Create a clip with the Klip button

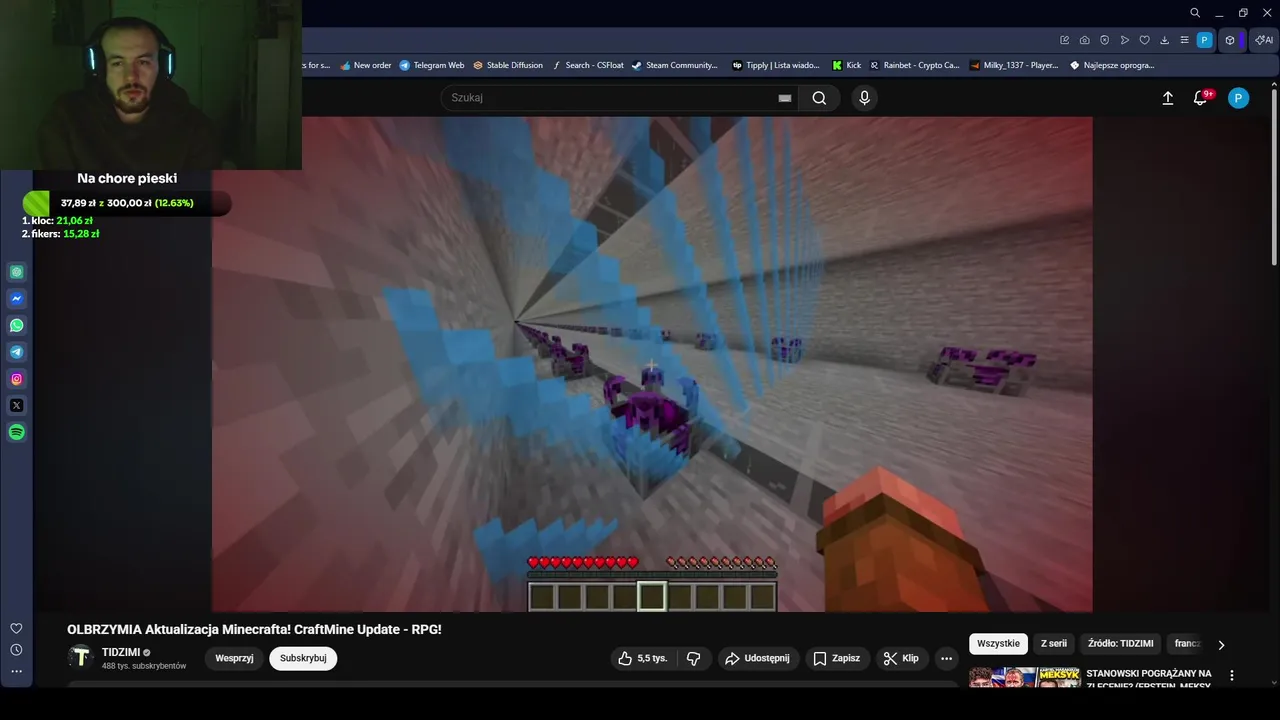pyautogui.click(x=900, y=658)
